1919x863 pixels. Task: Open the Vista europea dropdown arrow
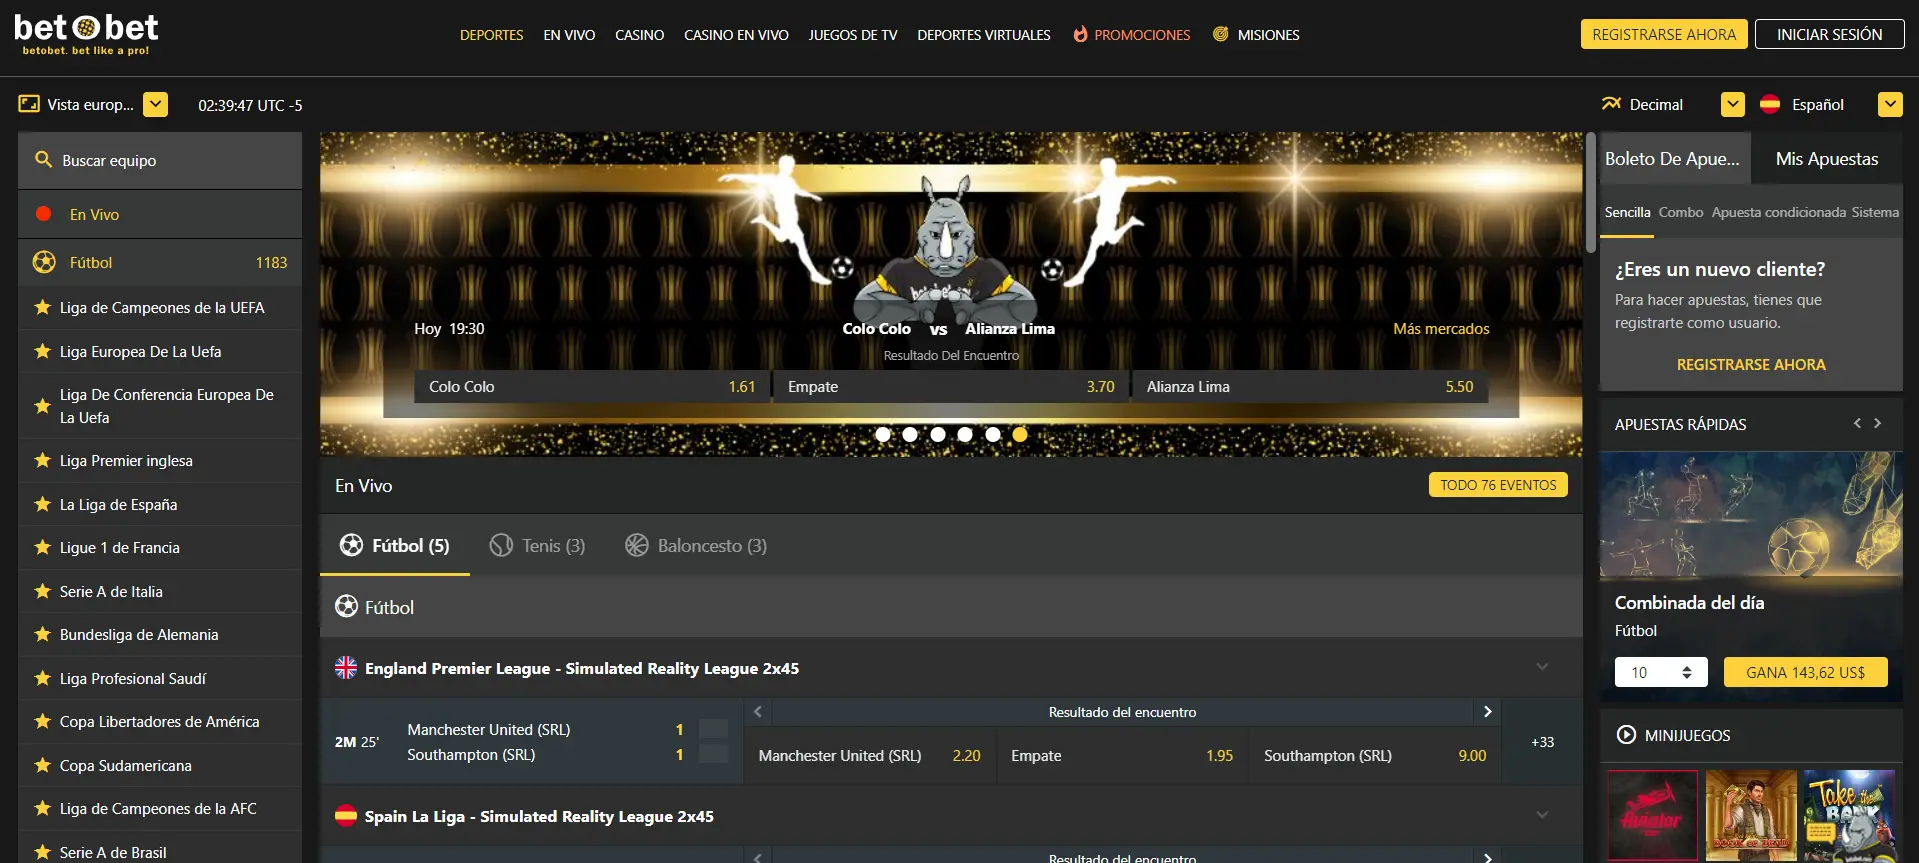[x=155, y=104]
